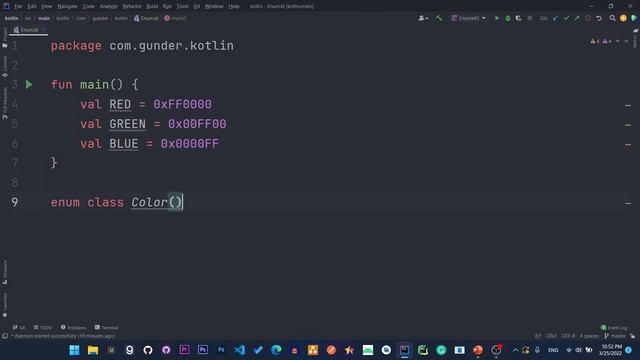Click the teal plugin icon at toolbar end

click(634, 18)
